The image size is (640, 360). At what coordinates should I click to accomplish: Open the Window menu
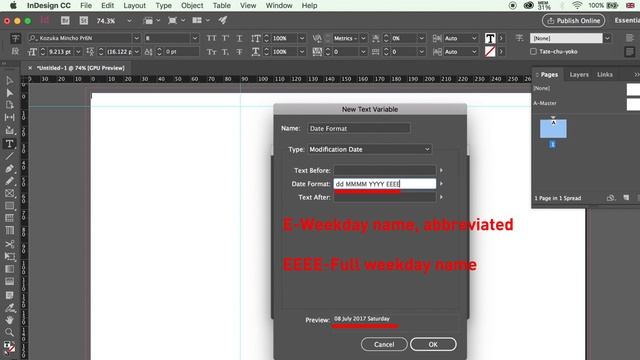[279, 6]
